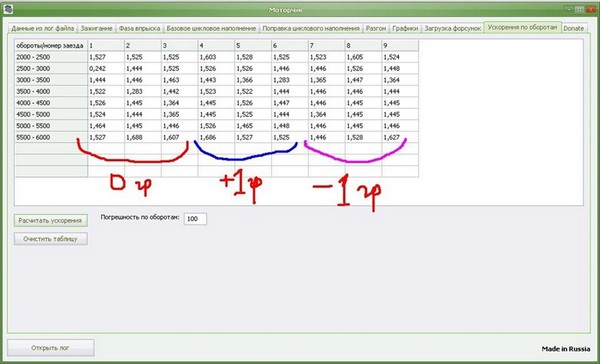This screenshot has height=364, width=600.
Task: Select the Donate tab
Action: pos(574,29)
